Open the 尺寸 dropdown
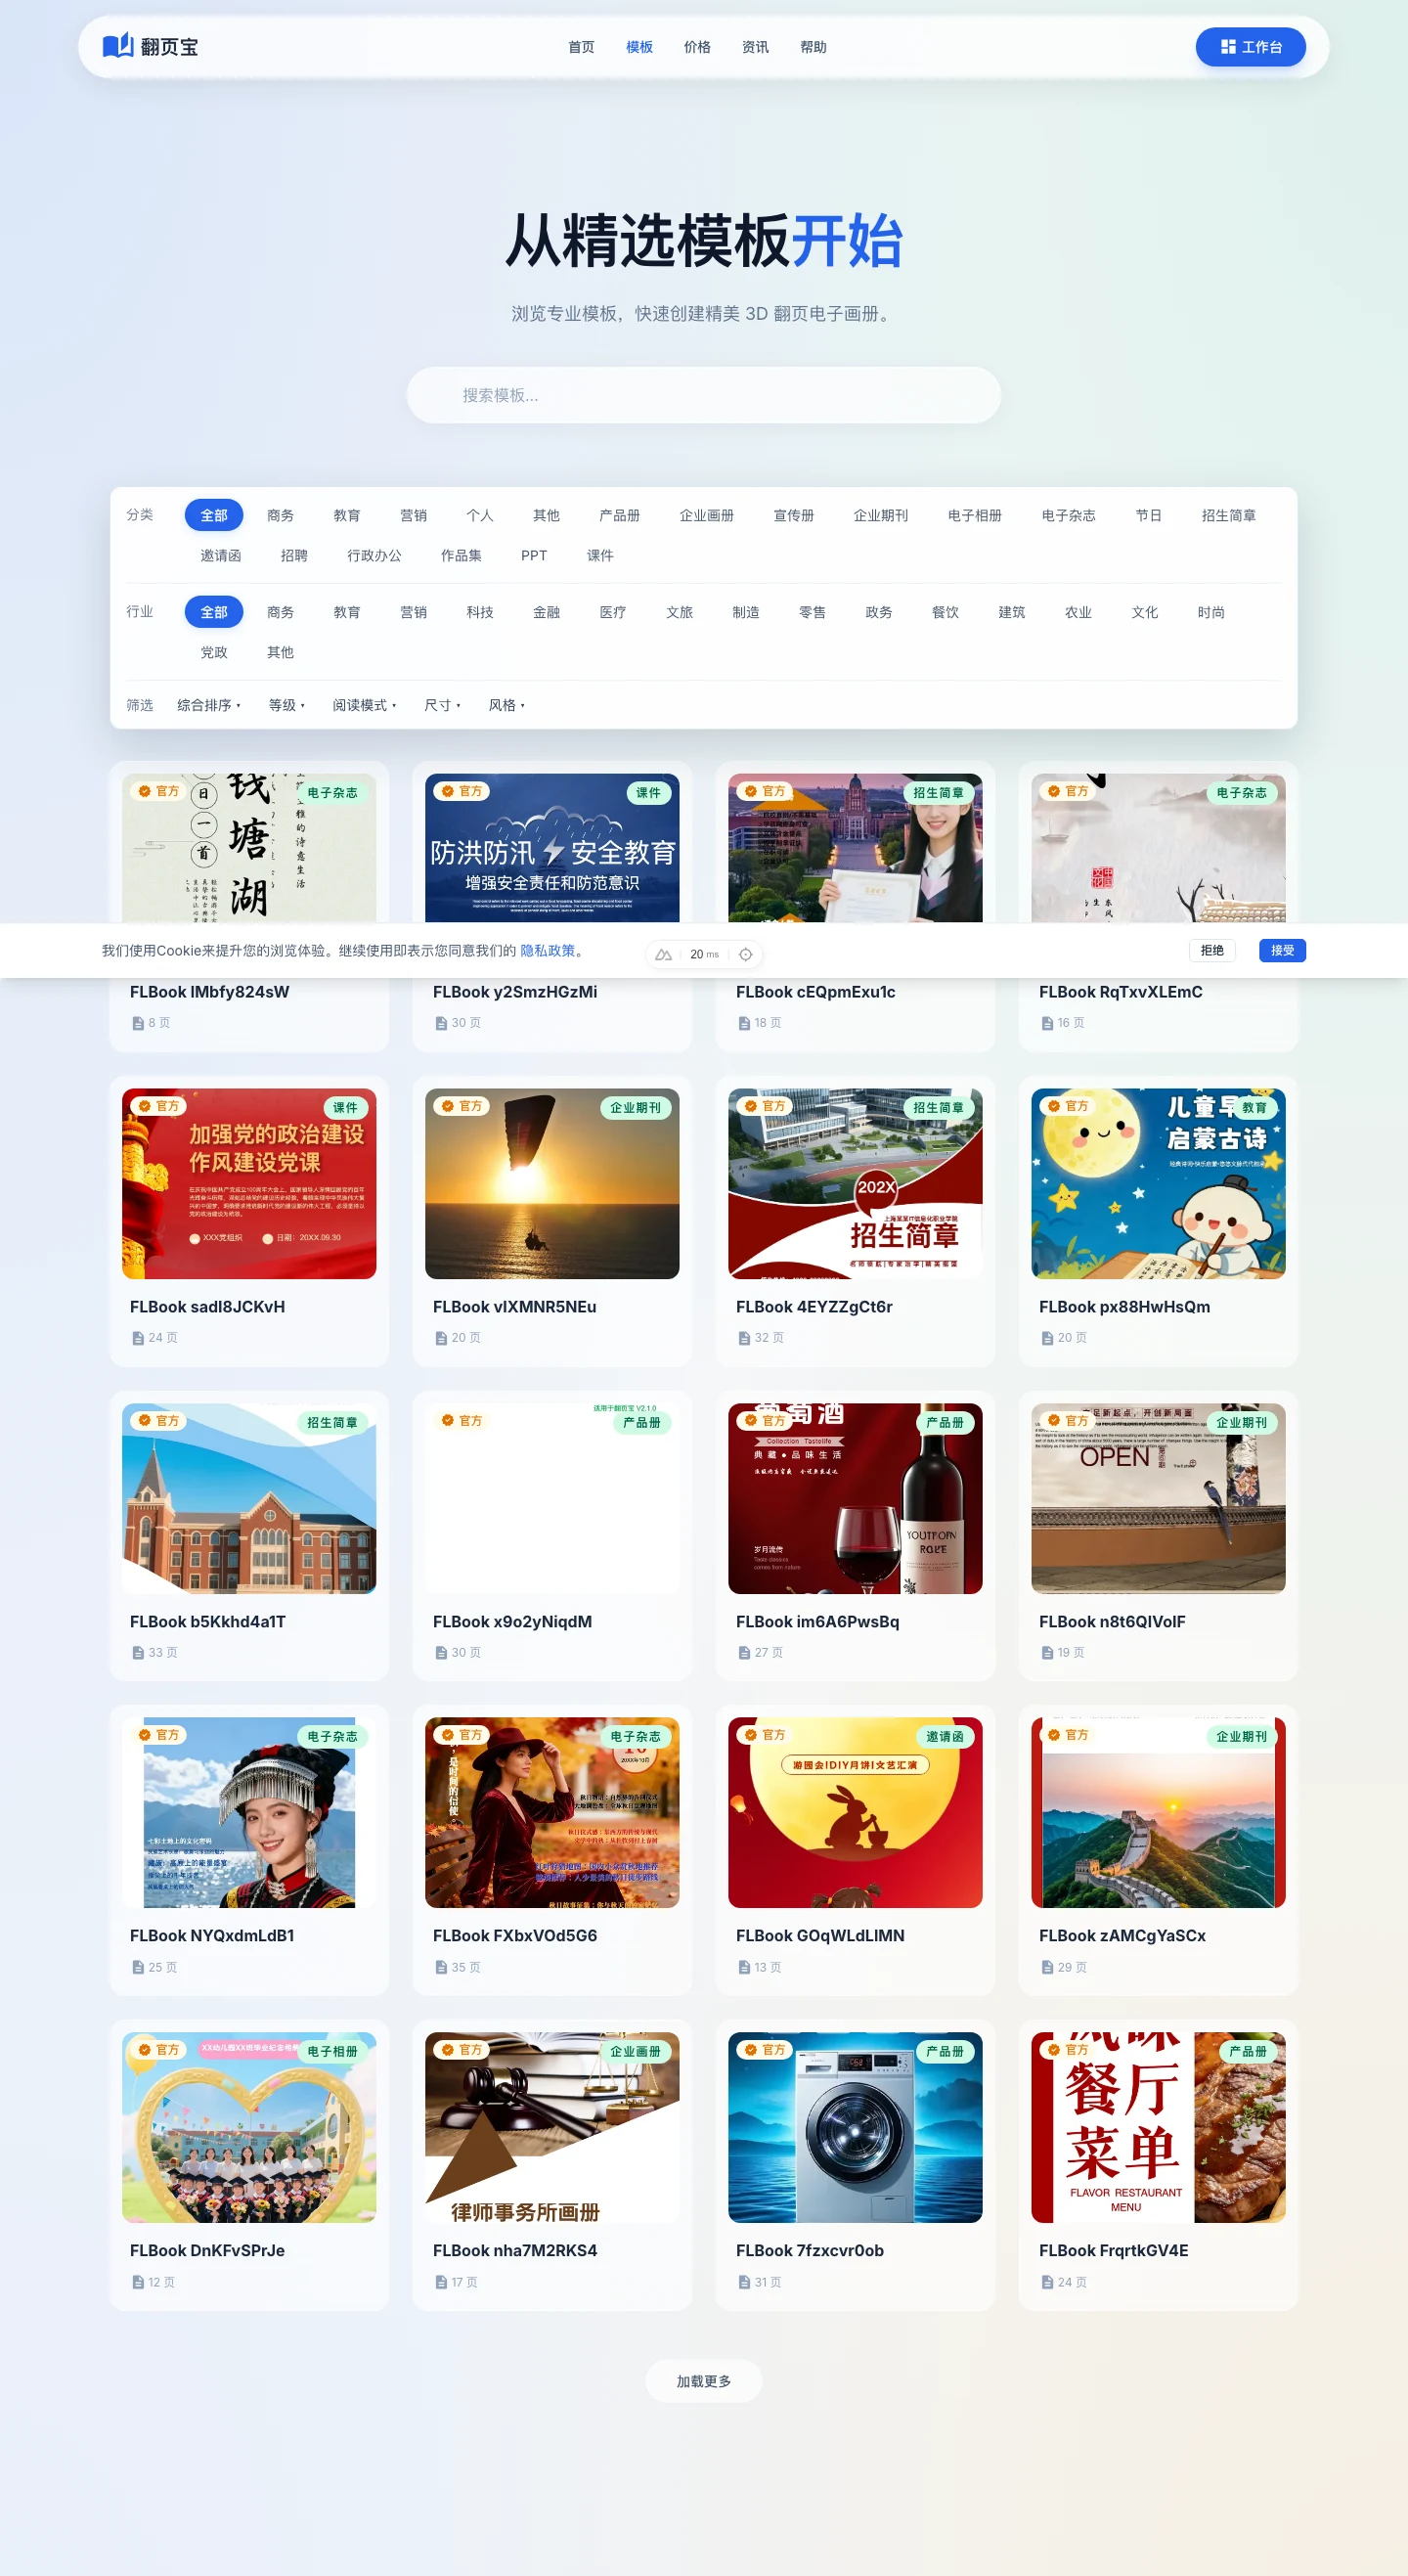1408x2576 pixels. [x=442, y=705]
